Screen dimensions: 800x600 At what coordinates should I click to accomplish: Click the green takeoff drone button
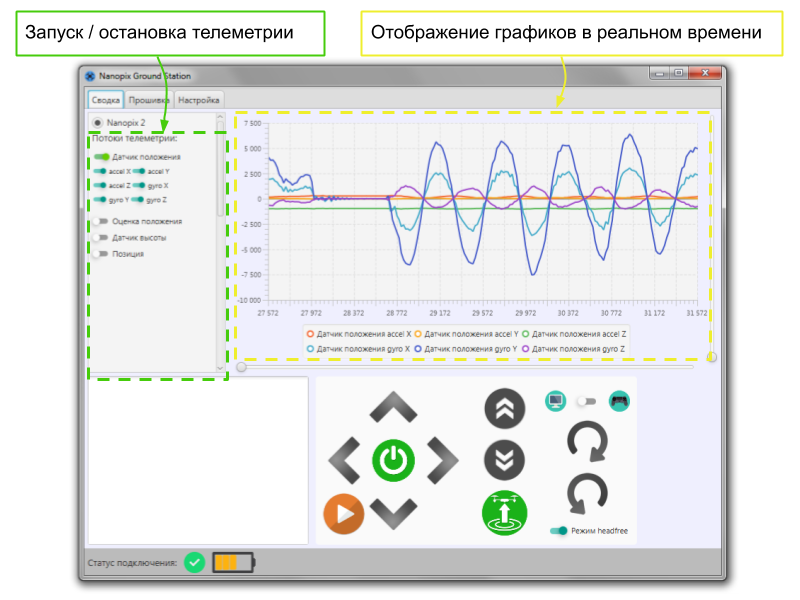click(x=504, y=513)
